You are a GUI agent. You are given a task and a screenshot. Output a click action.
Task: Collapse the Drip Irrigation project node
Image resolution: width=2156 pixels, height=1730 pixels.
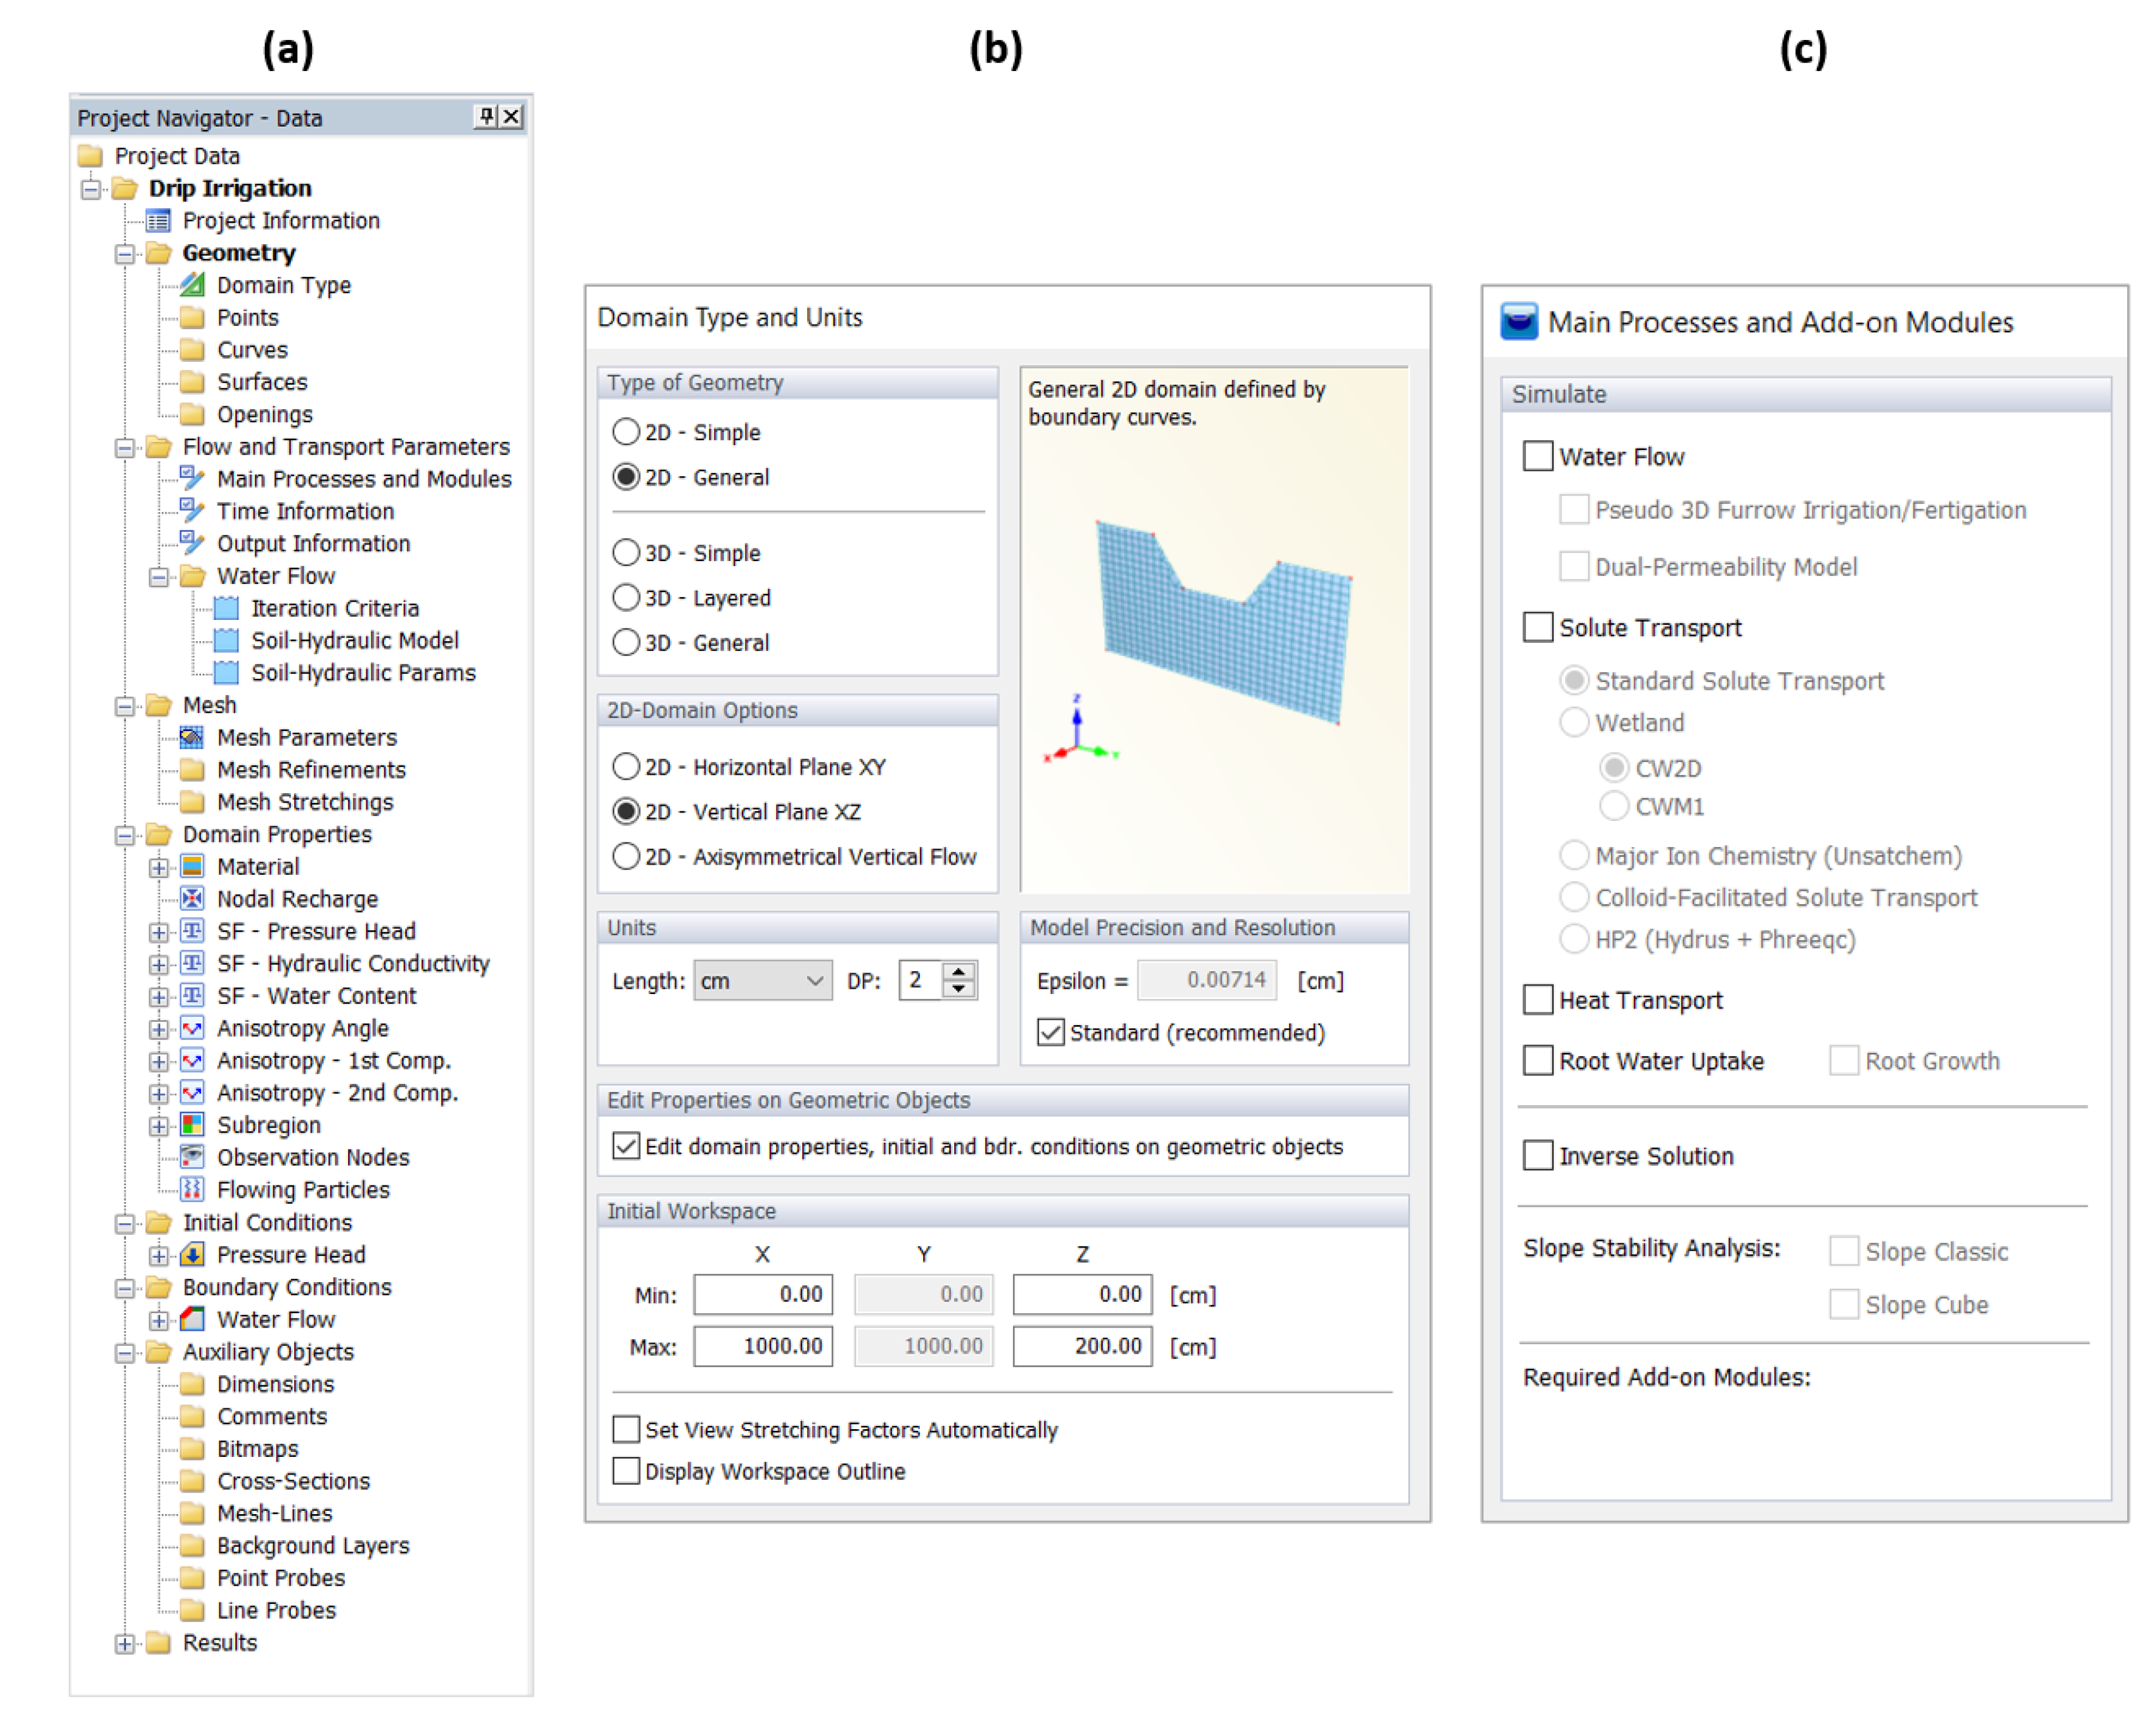(91, 189)
